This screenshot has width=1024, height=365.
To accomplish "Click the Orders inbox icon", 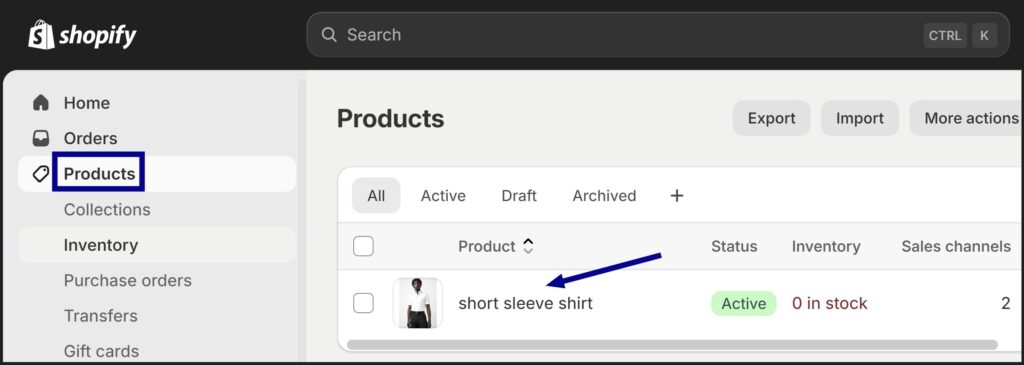I will [41, 138].
